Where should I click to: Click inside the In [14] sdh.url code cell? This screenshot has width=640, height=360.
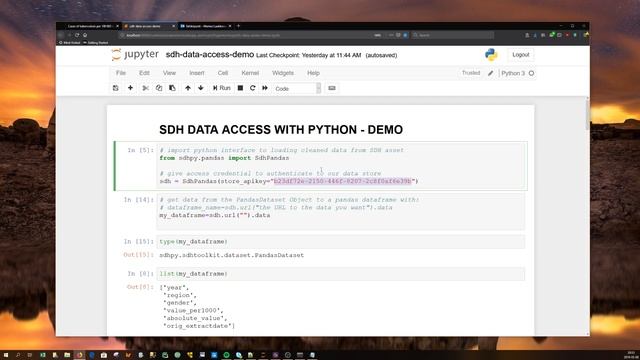click(x=341, y=211)
